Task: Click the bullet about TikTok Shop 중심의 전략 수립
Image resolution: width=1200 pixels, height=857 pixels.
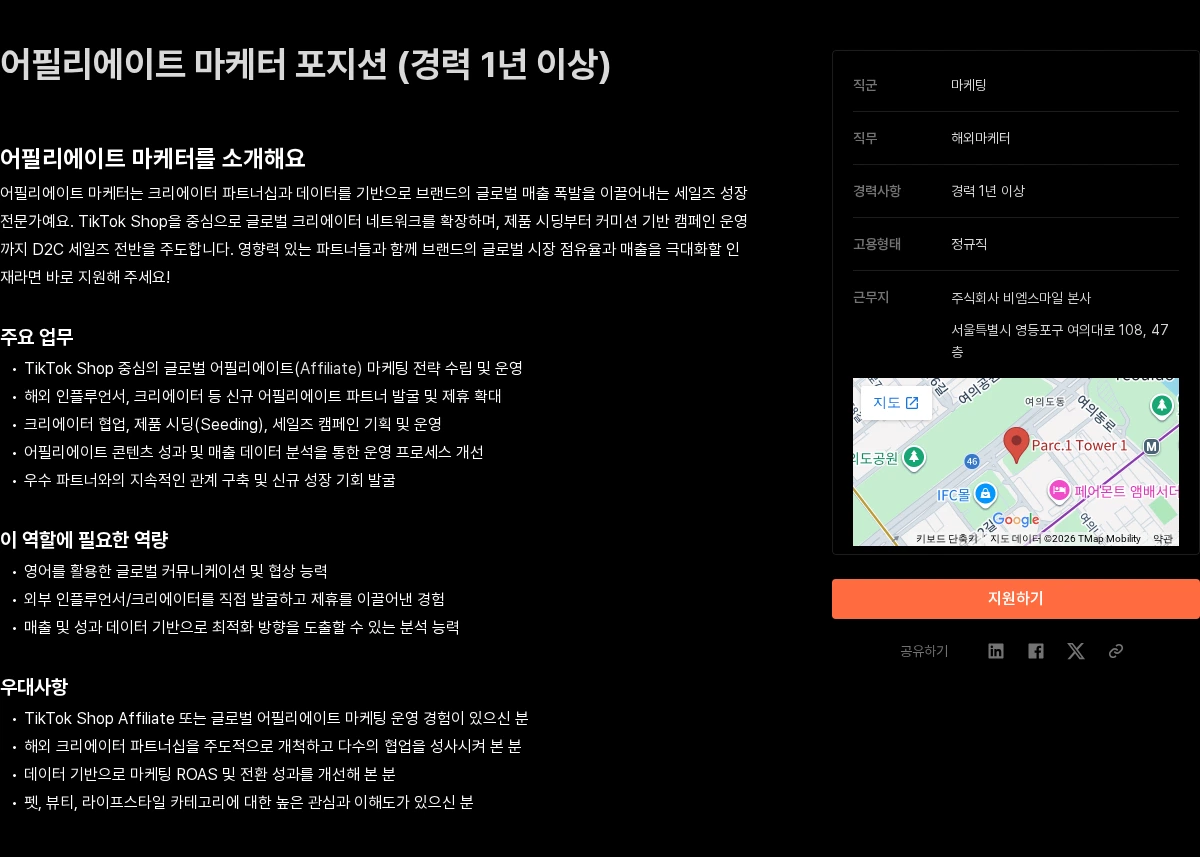Action: (x=273, y=368)
